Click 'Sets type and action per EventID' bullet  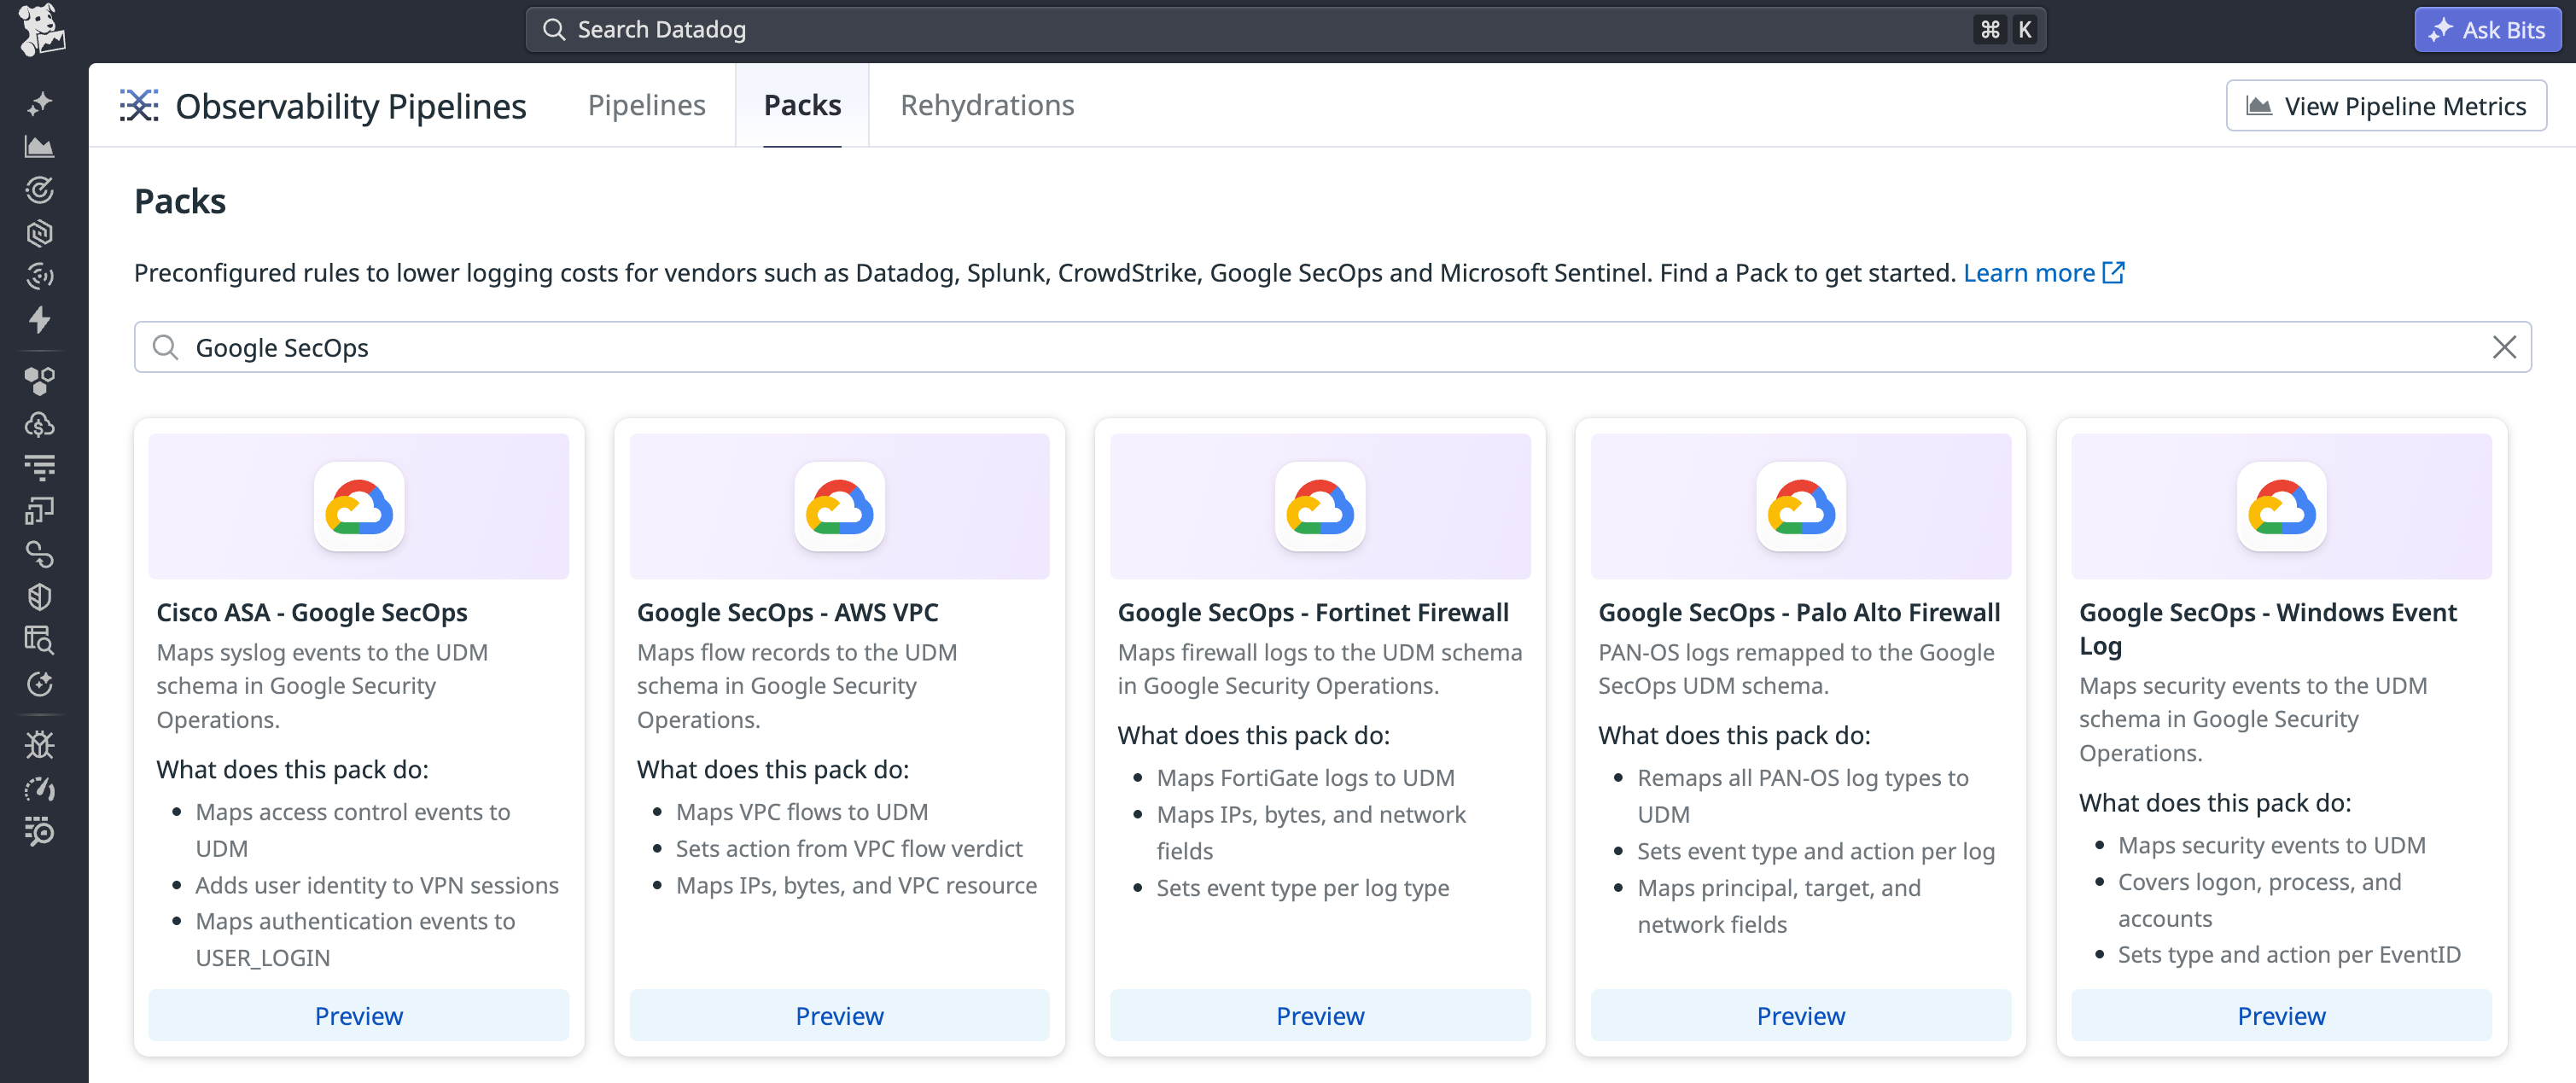(x=2290, y=954)
